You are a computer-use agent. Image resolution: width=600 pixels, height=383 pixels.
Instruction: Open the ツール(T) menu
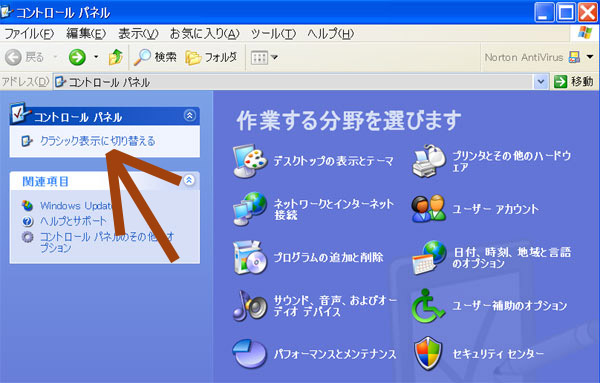(x=273, y=34)
